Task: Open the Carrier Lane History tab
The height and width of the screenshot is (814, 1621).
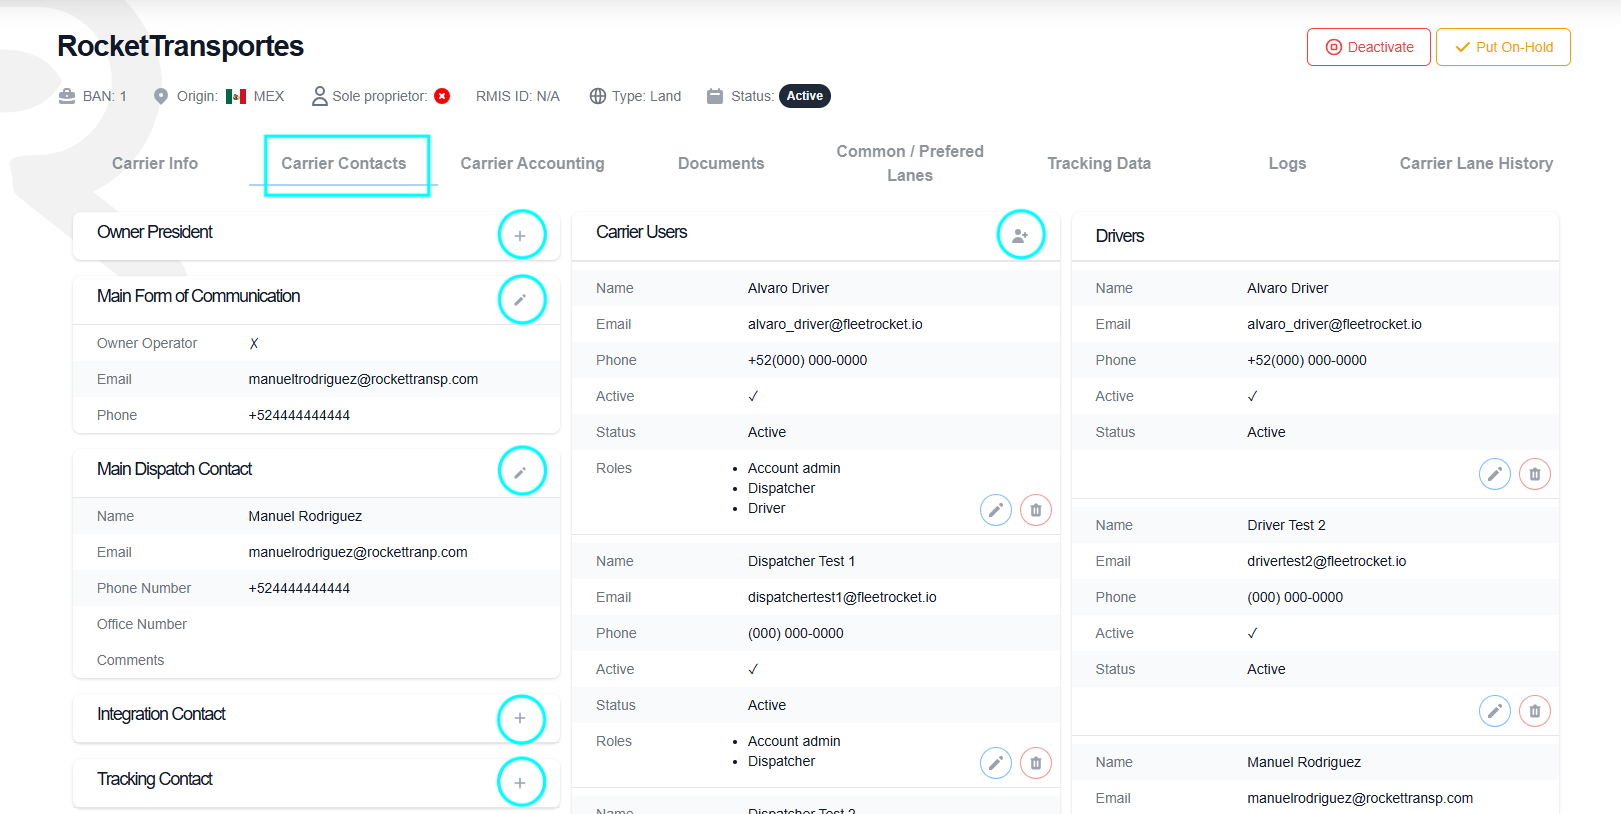Action: (1476, 163)
